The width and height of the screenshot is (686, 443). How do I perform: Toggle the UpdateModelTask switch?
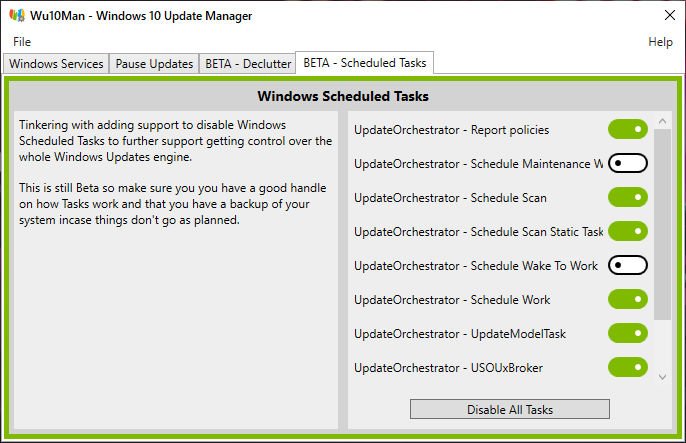point(628,333)
